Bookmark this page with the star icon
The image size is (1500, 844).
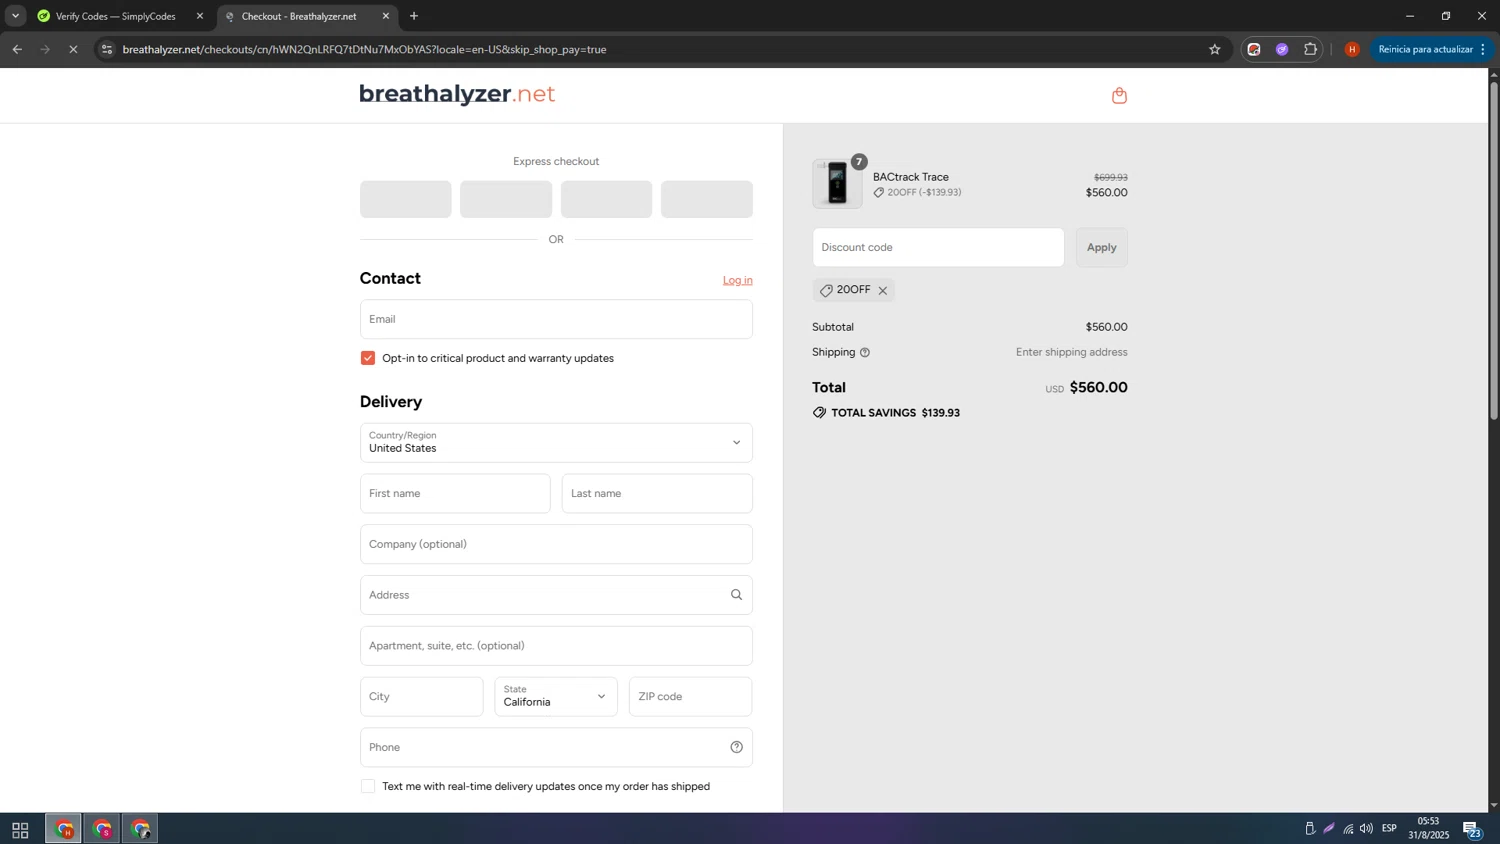1214,49
